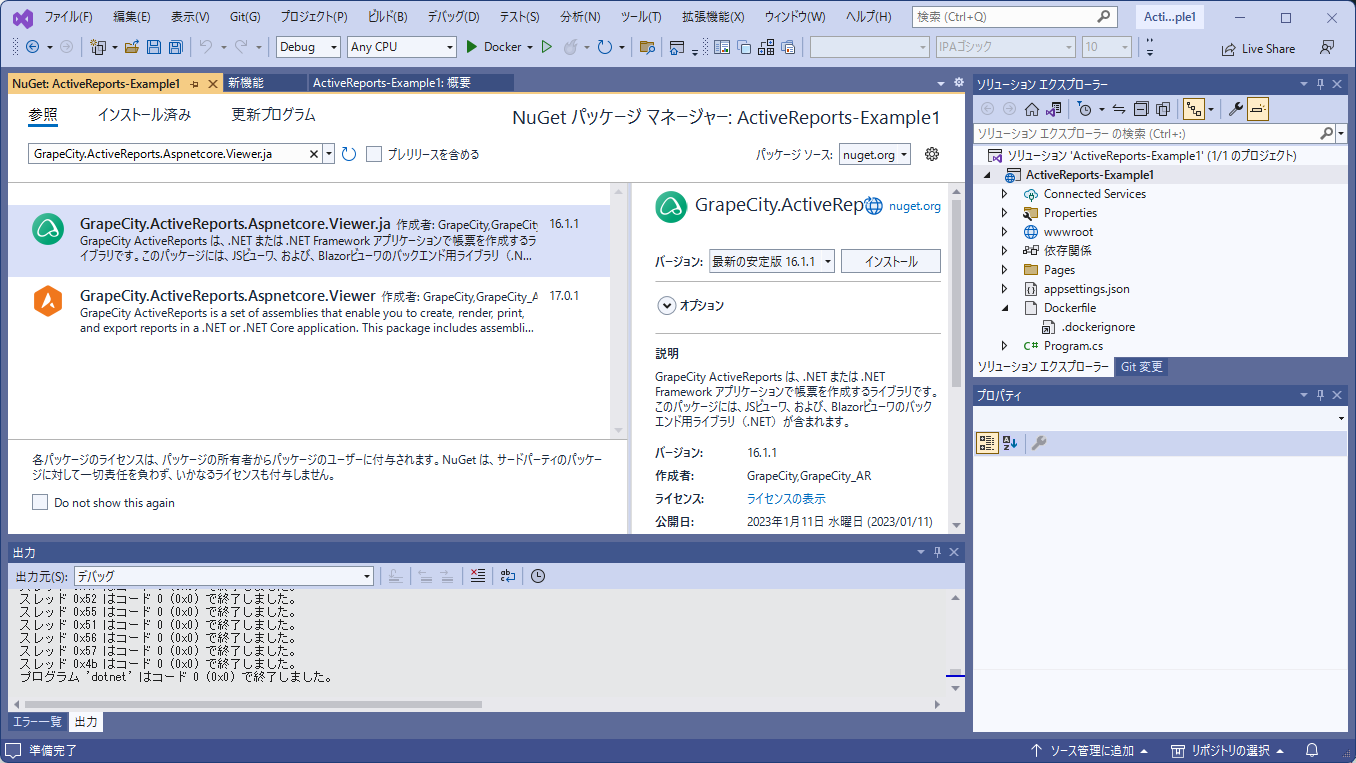Switch Properties panel to categorized view

pos(987,443)
